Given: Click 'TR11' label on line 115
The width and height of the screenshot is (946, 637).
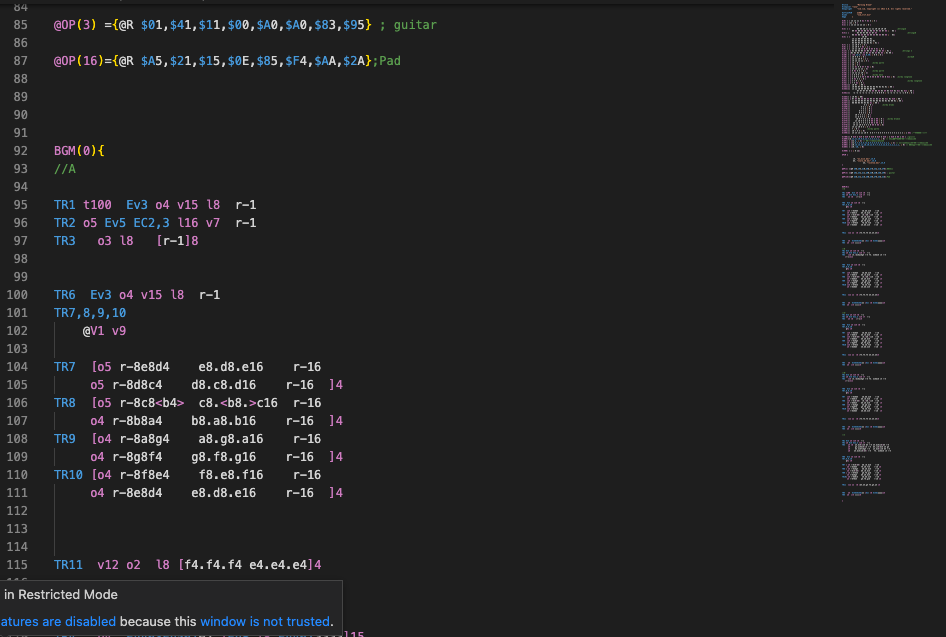Looking at the screenshot, I should point(69,565).
